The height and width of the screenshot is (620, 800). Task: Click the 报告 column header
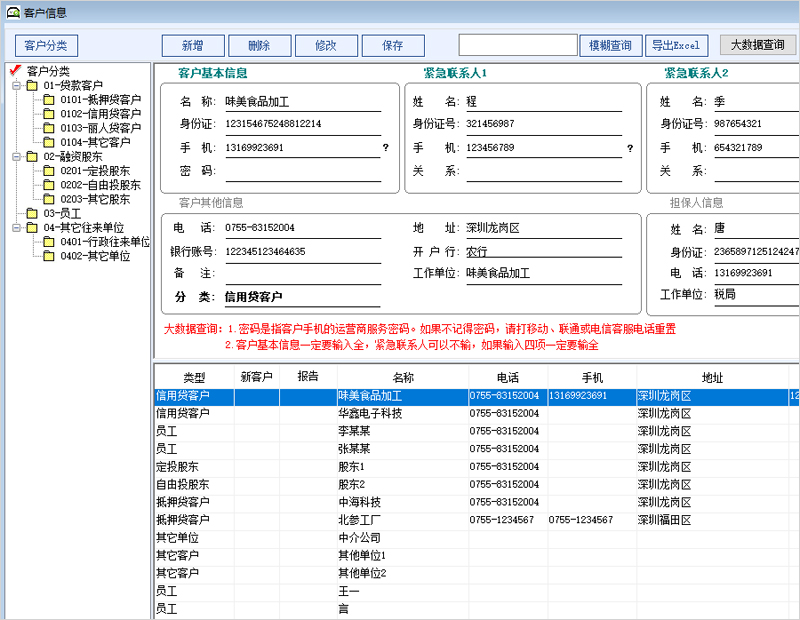tap(308, 378)
